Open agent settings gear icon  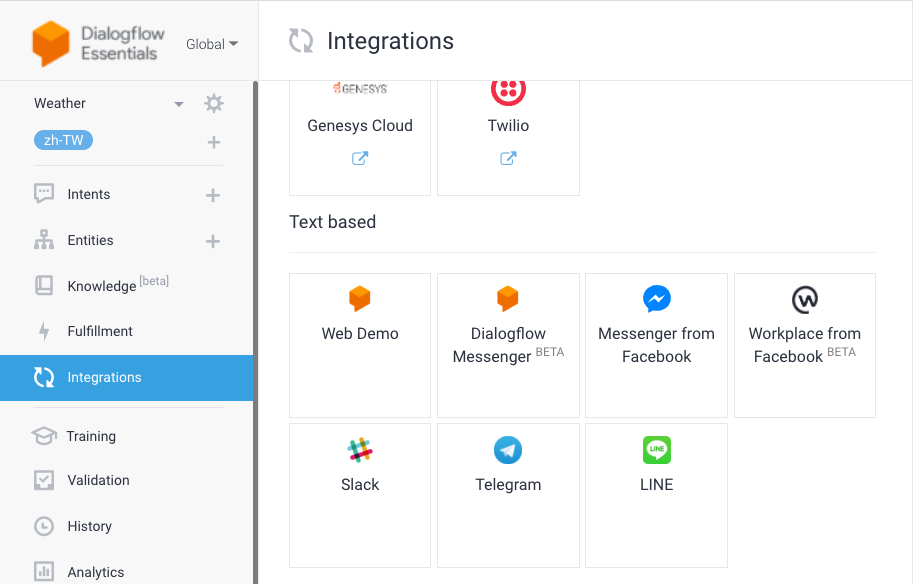tap(214, 103)
